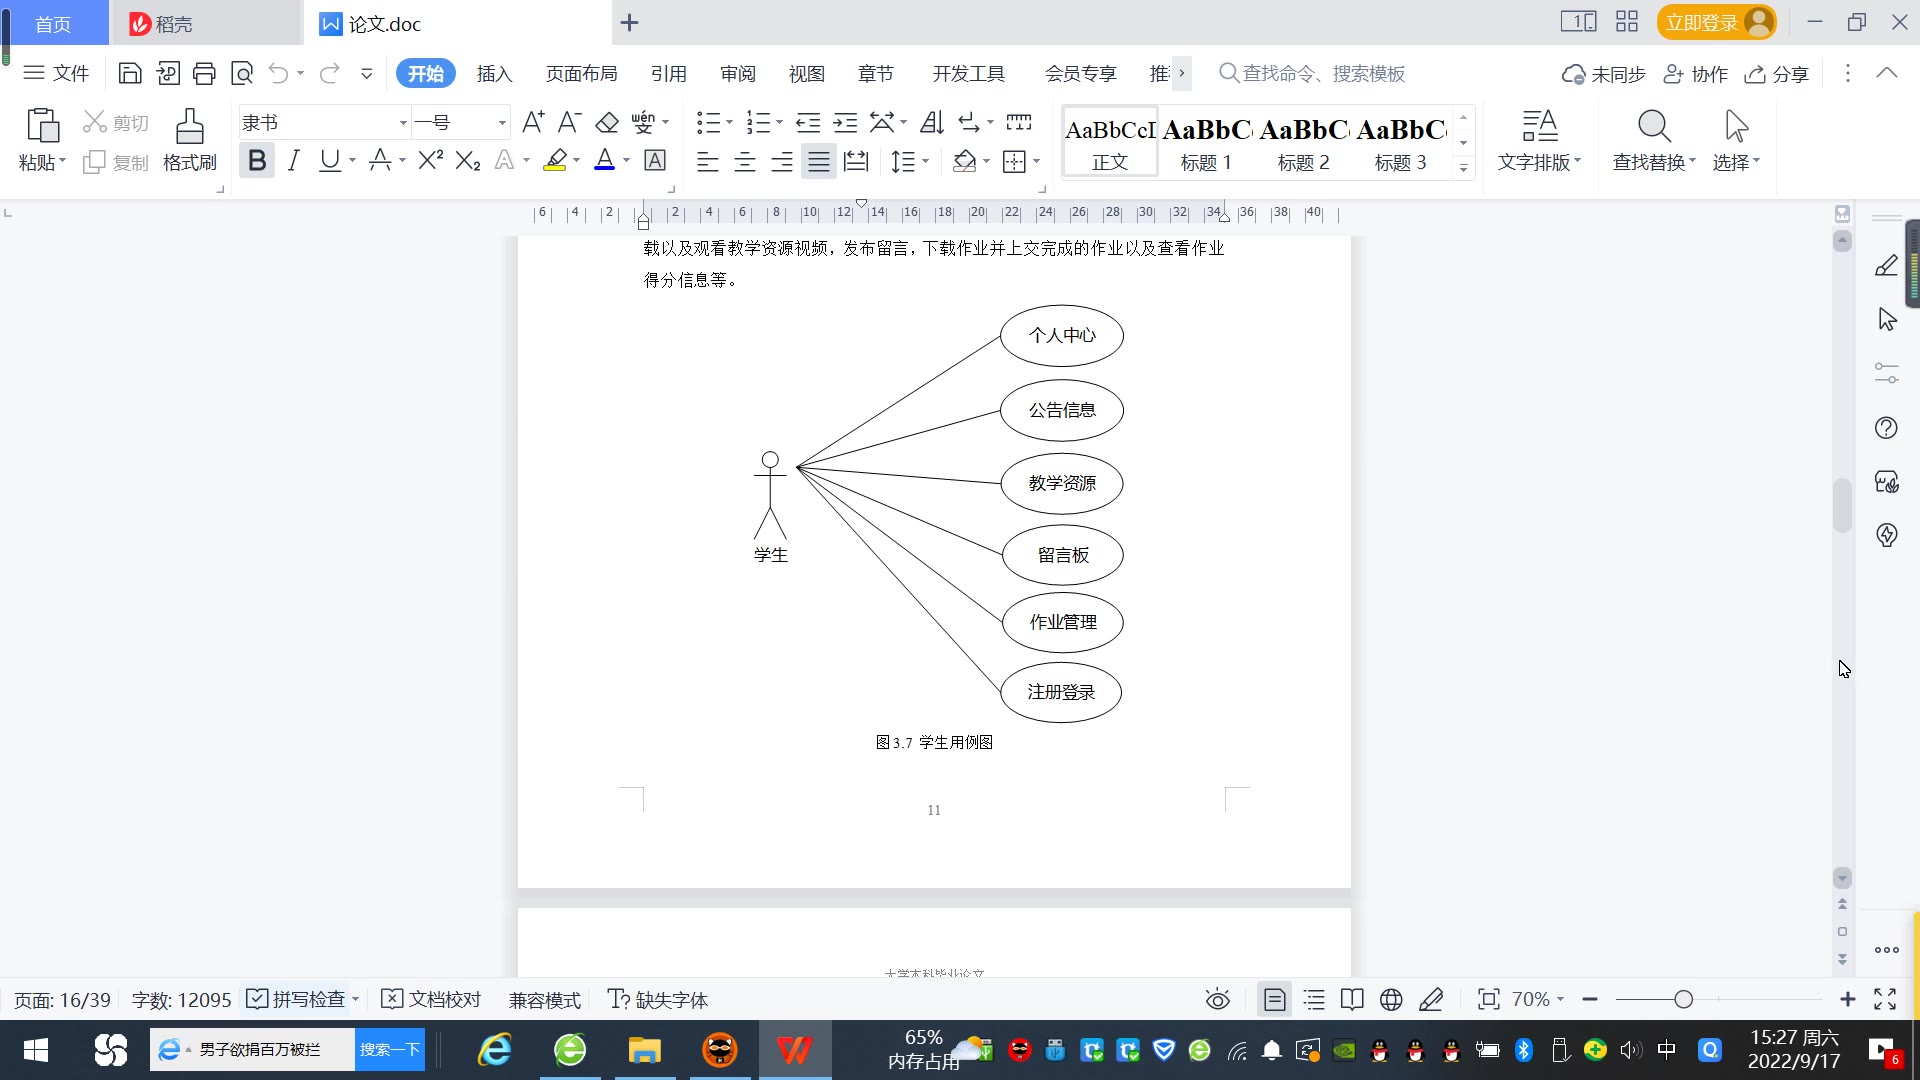Center align the paragraph
1920x1080 pixels.
coord(745,161)
